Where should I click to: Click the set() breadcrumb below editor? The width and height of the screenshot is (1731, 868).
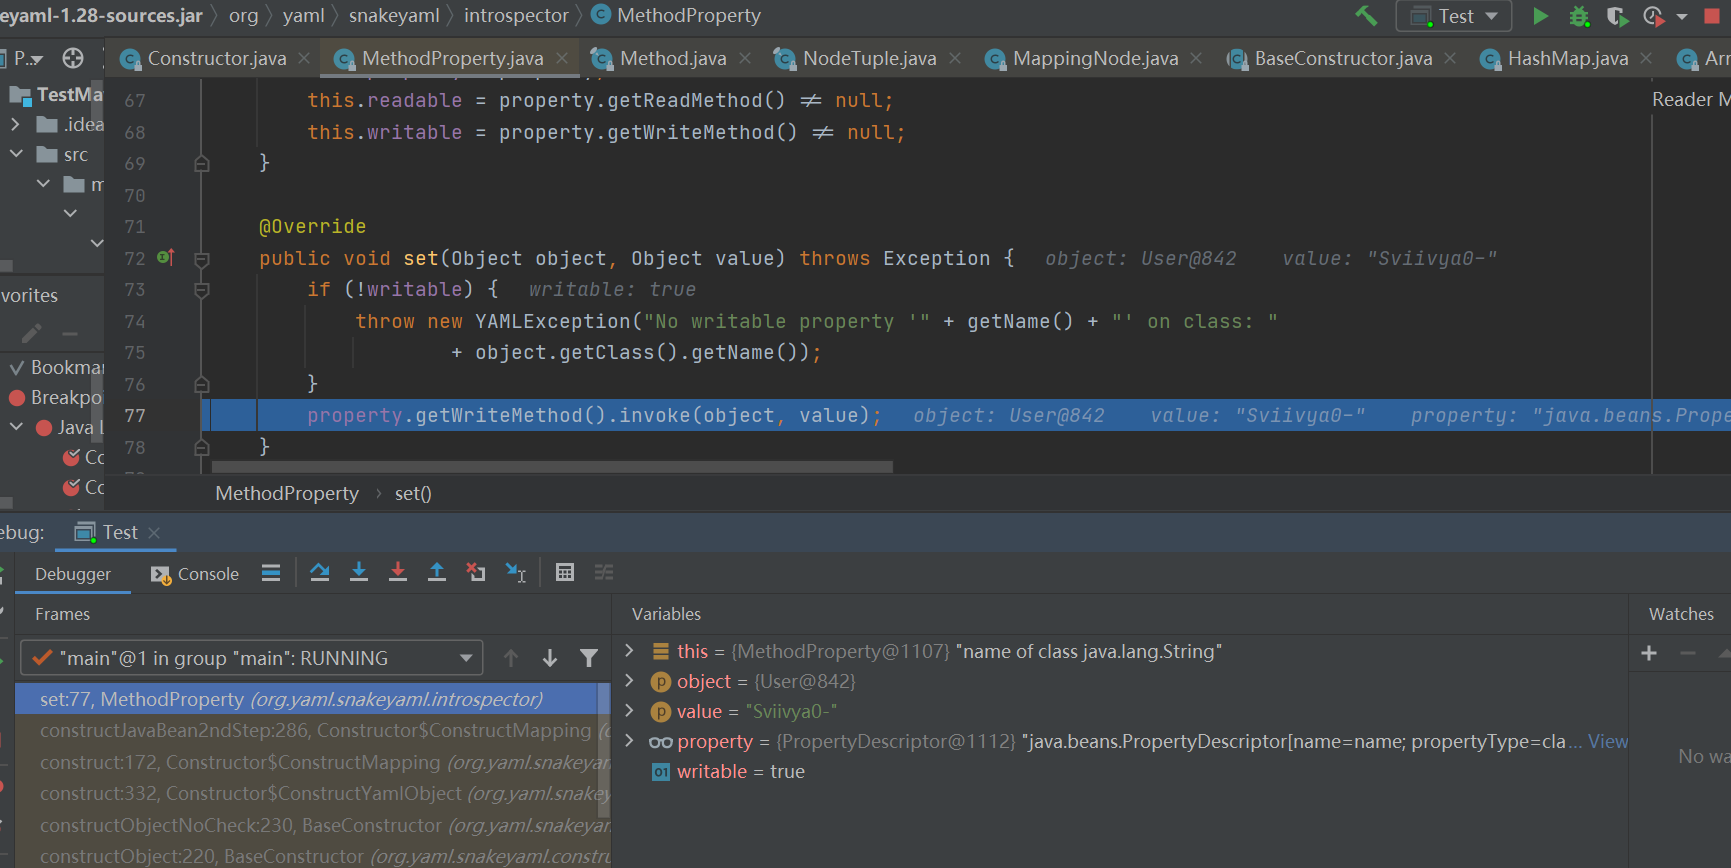(x=413, y=494)
